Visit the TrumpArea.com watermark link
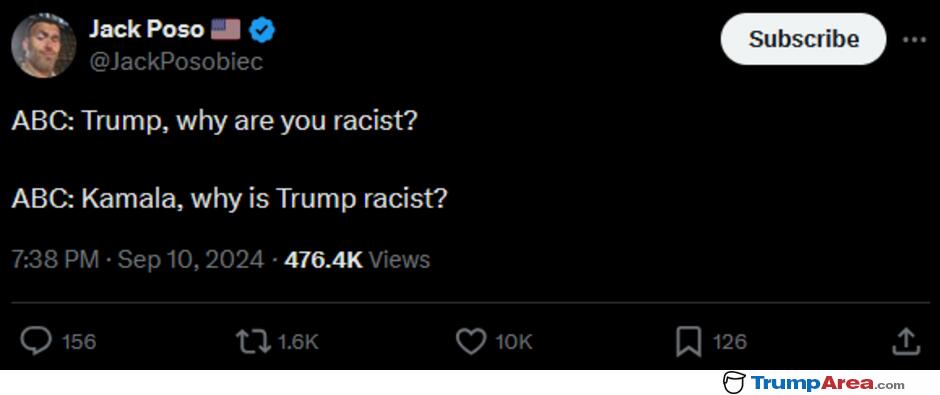Viewport: 940px width, 395px height. point(828,383)
